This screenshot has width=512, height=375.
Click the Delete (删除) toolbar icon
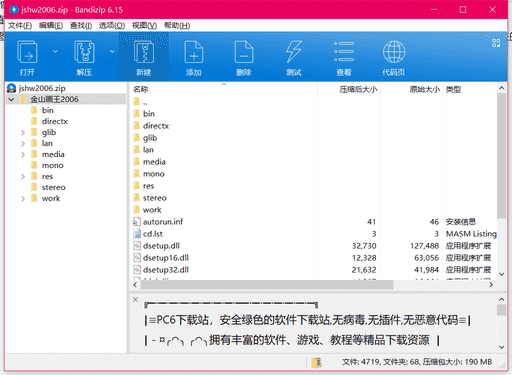[244, 52]
